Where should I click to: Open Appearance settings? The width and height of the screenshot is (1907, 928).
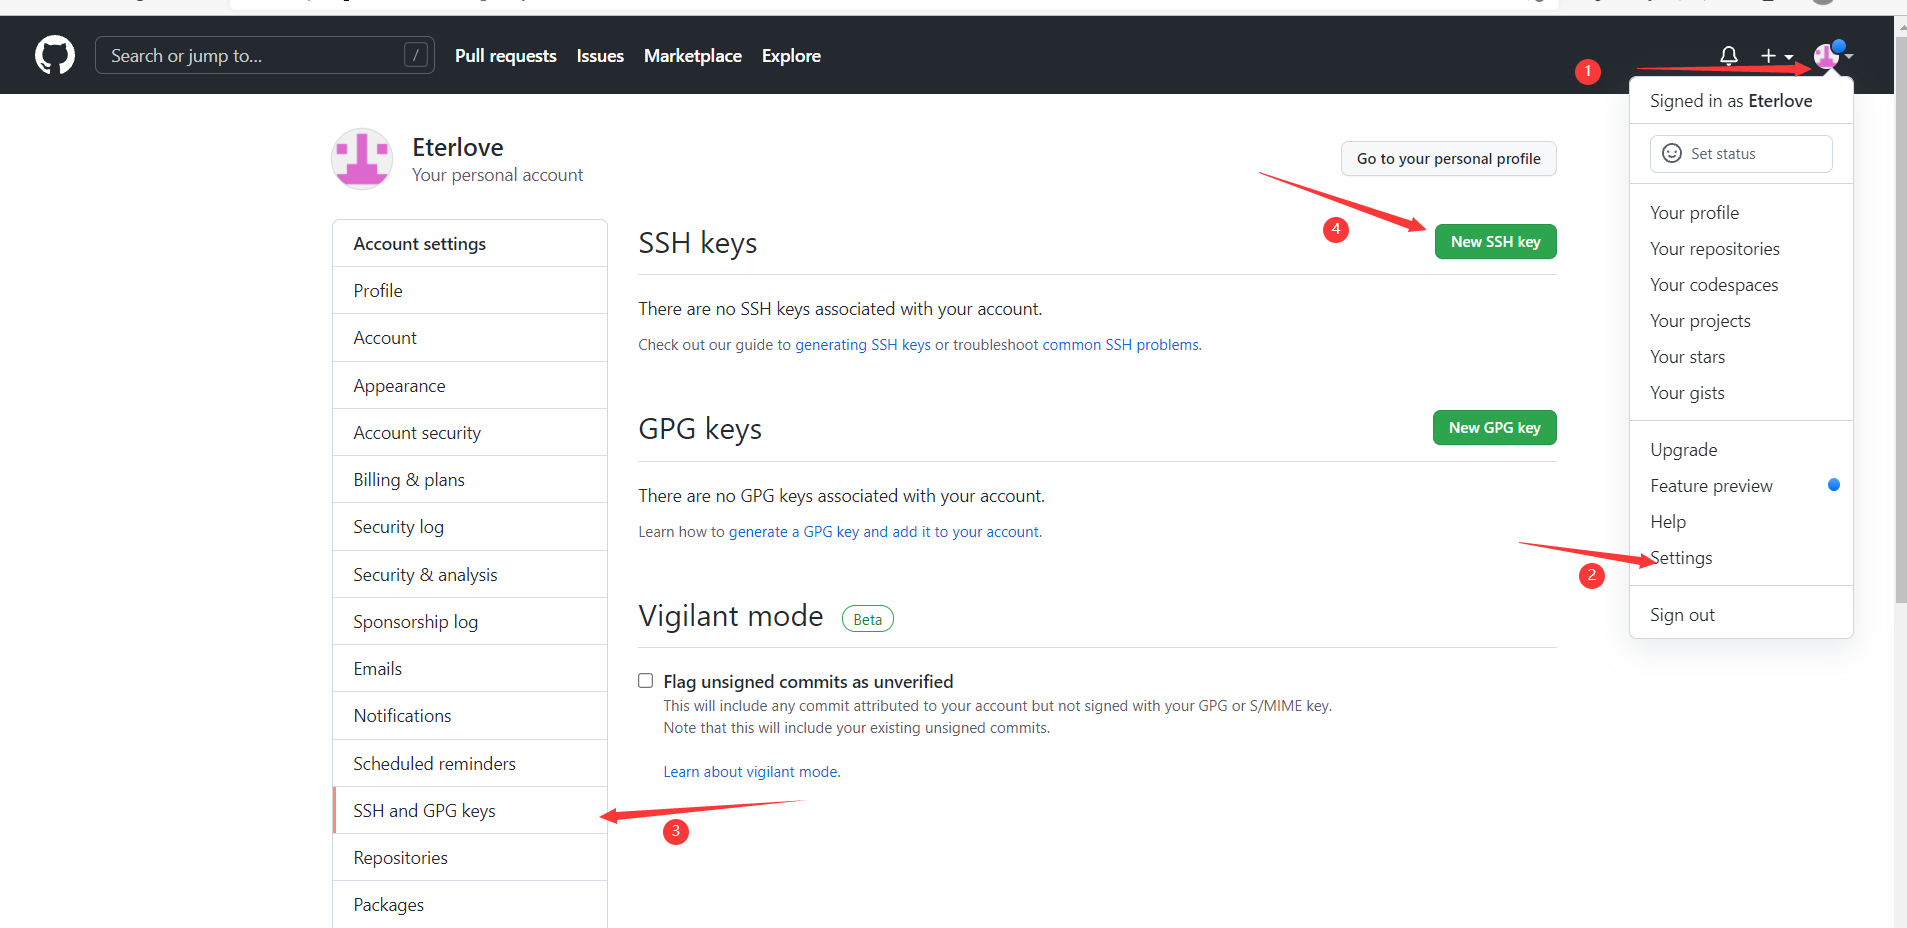[470, 385]
